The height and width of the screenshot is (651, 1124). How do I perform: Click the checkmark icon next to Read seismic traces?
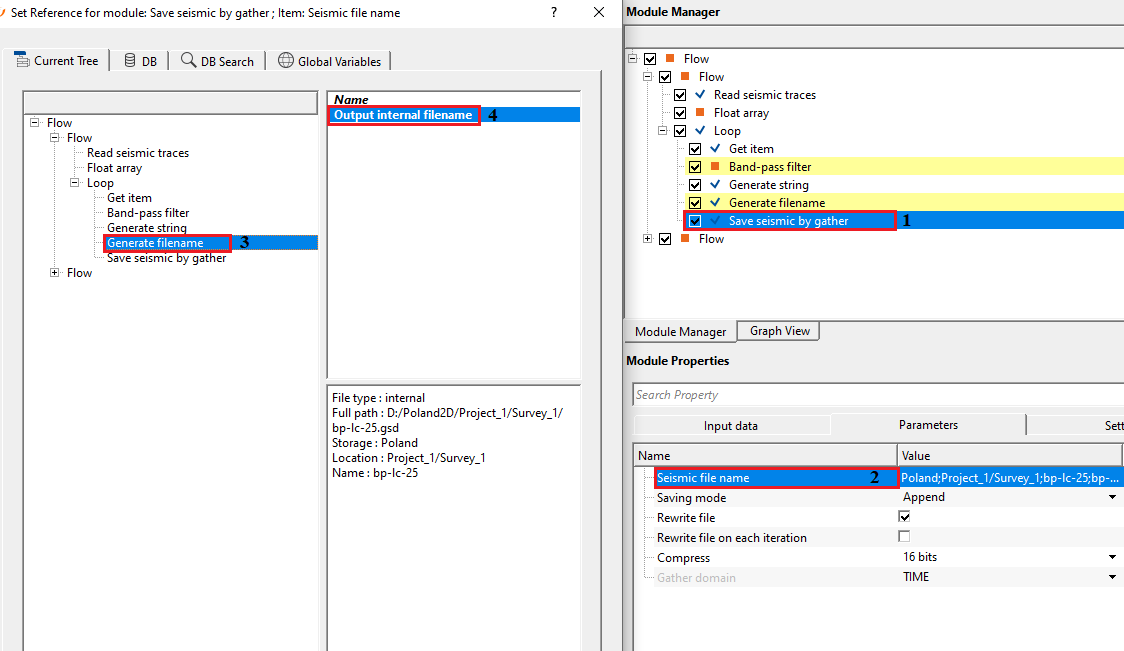coord(701,95)
